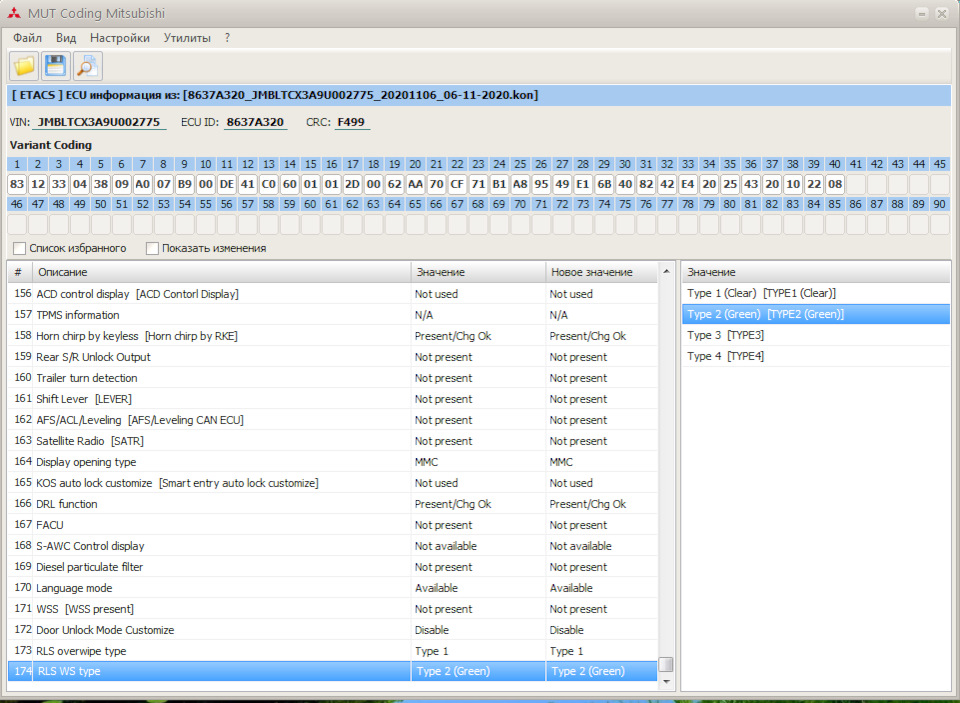Select row 160 Trailer turn detection

coord(332,378)
